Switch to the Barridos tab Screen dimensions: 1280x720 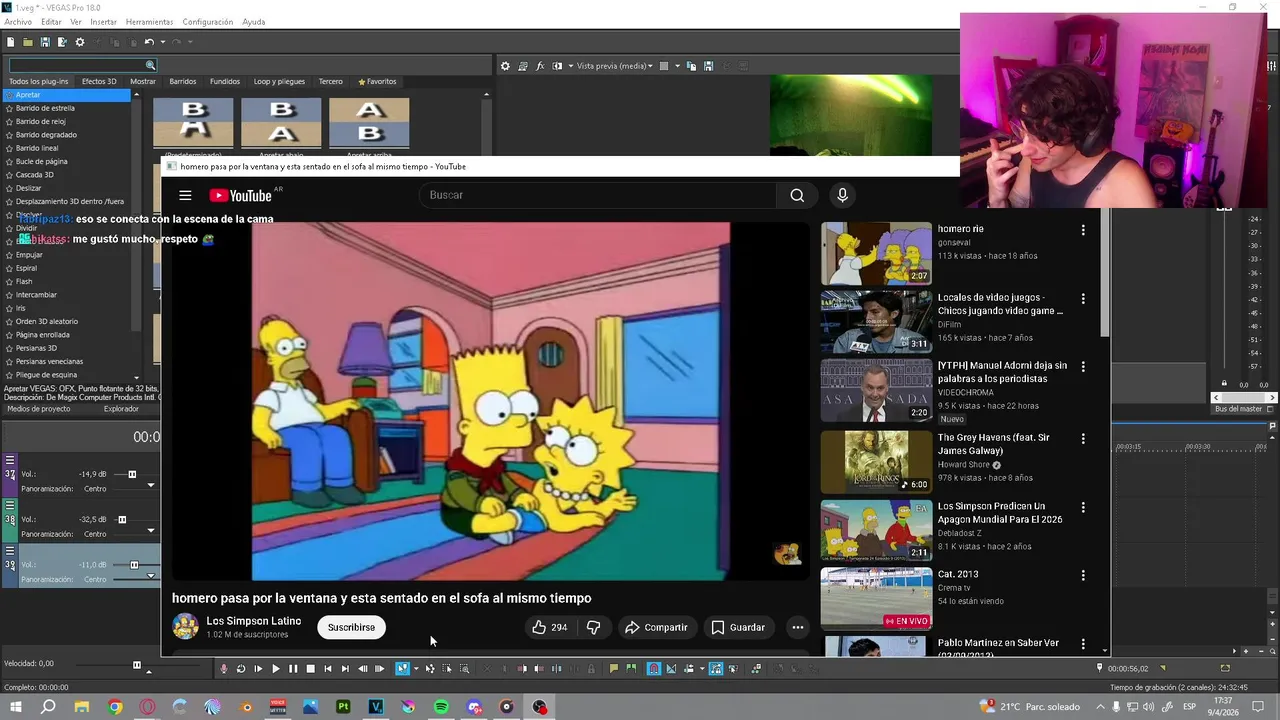183,81
